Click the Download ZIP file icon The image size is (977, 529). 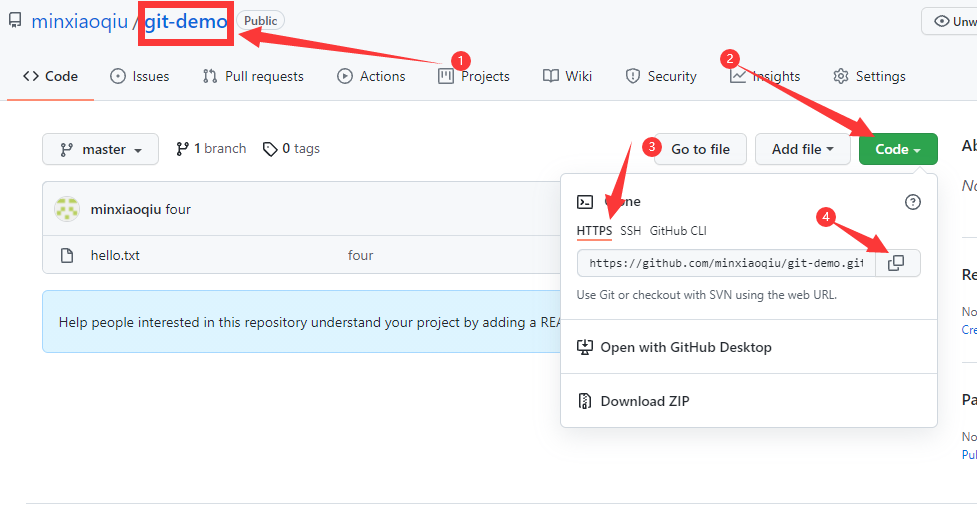(x=584, y=401)
